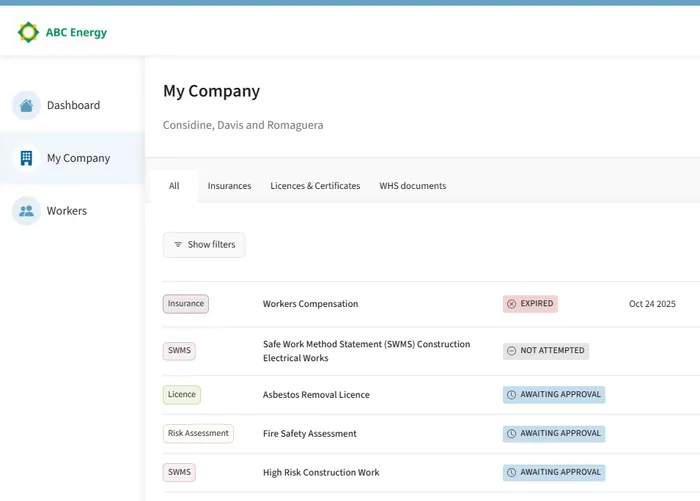Go to Workers in the sidebar
The height and width of the screenshot is (501, 700).
pyautogui.click(x=72, y=211)
